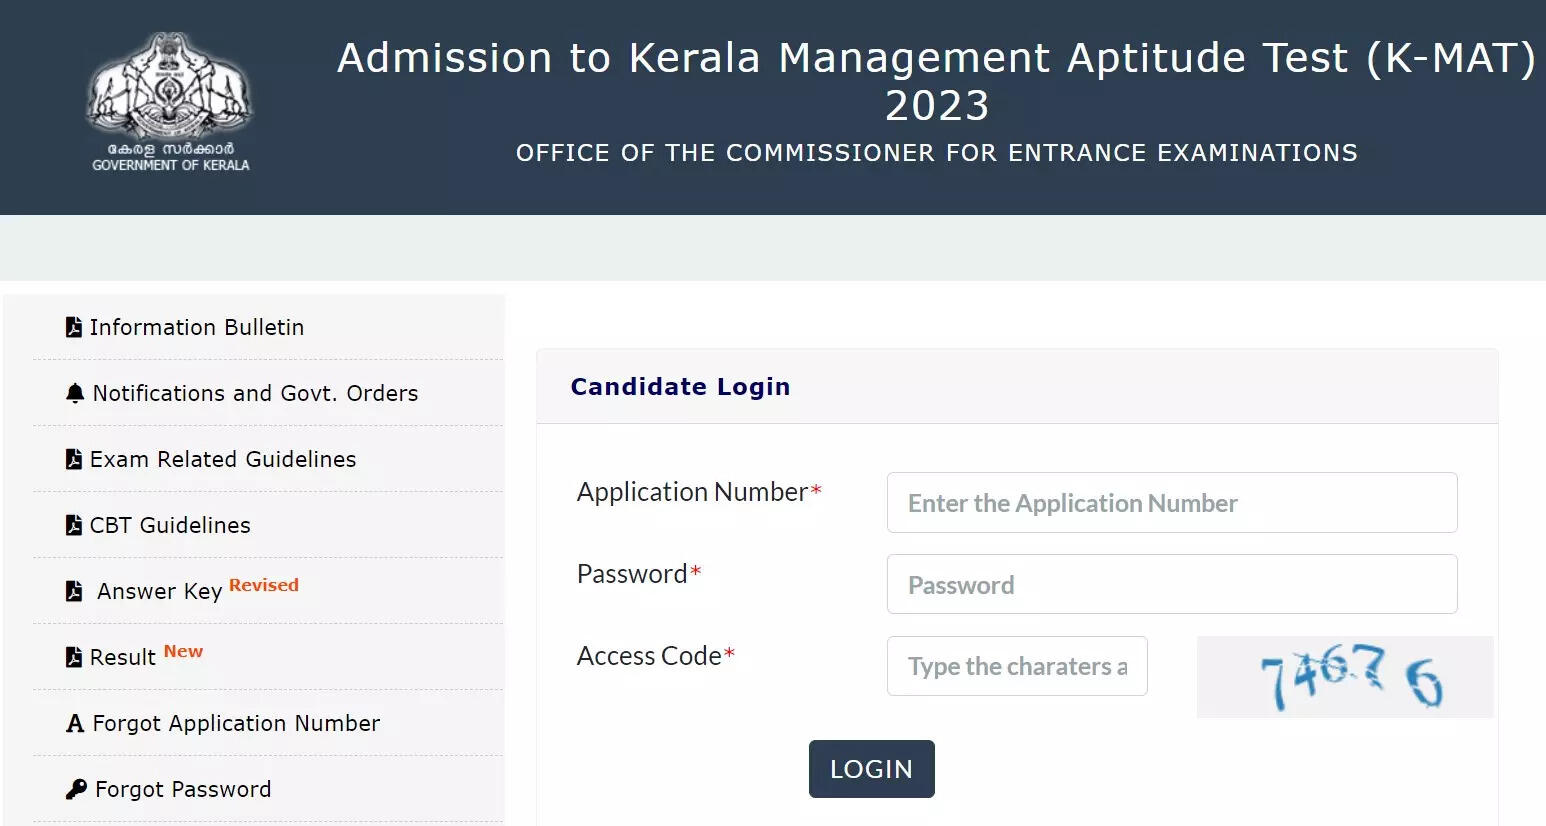1546x826 pixels.
Task: Click the letter A icon for Forgot Application Number
Action: 75,723
